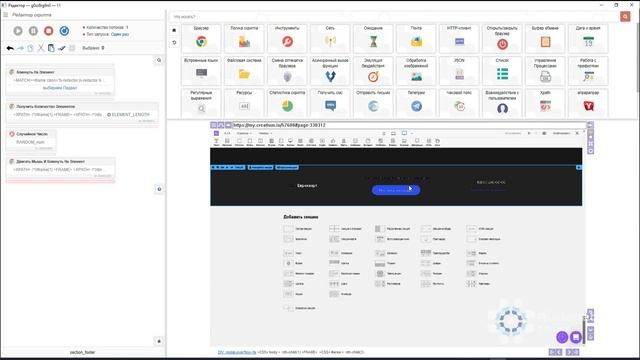Click the back arrow icon left of module grid
The height and width of the screenshot is (360, 640).
click(174, 42)
